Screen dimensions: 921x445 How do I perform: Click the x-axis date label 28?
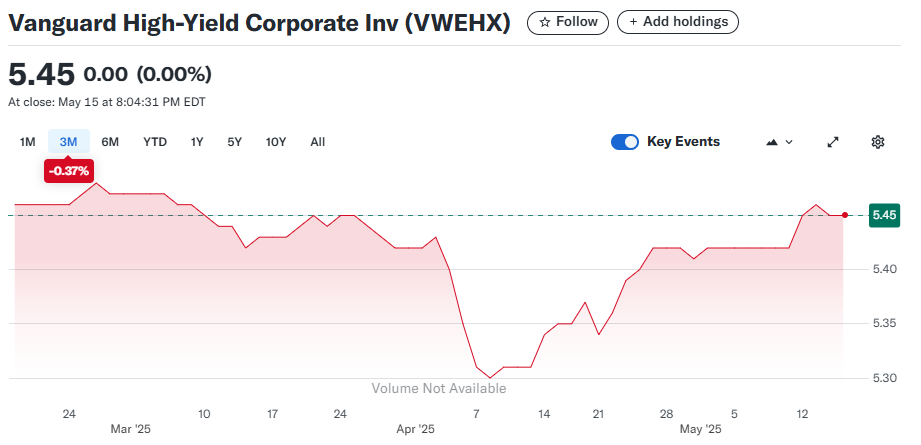[666, 414]
